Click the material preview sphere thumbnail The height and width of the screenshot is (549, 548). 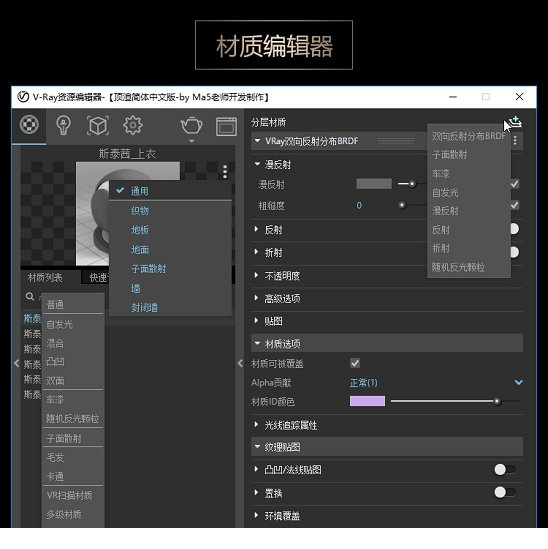[x=128, y=214]
